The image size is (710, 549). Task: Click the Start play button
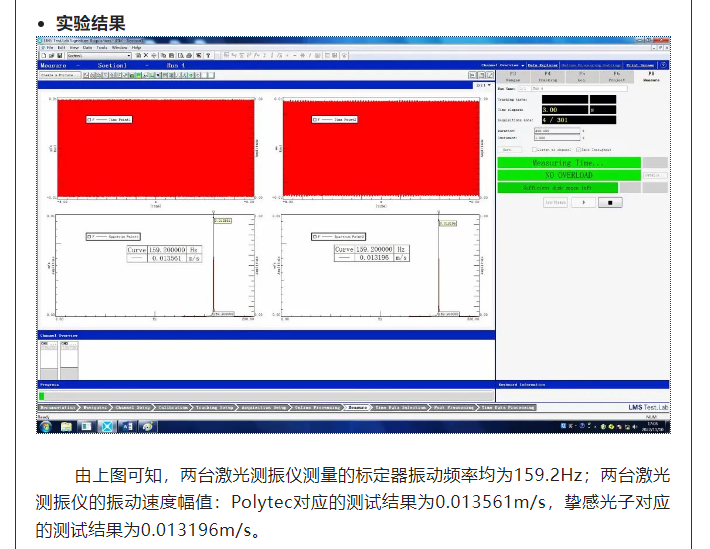coord(583,202)
